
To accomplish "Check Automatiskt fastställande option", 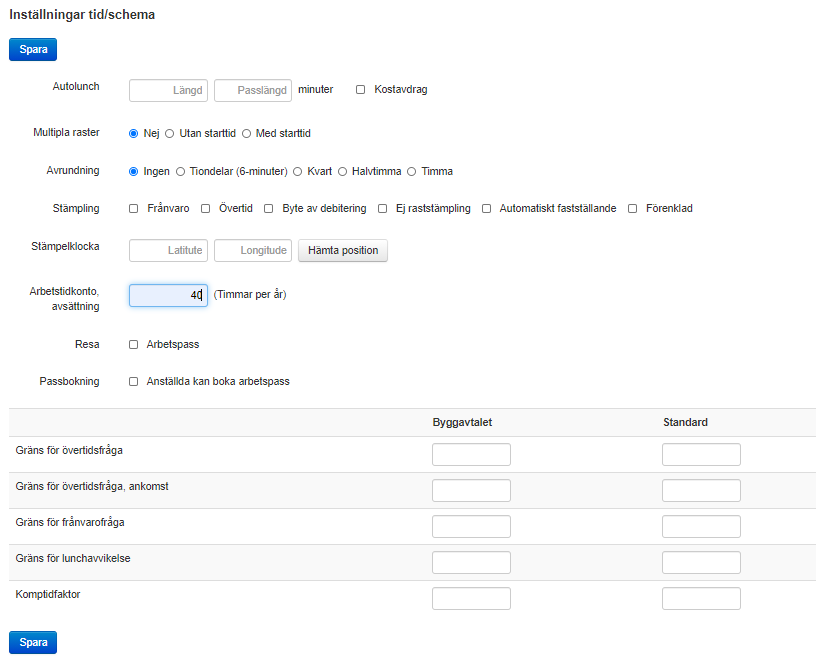I will (x=487, y=209).
